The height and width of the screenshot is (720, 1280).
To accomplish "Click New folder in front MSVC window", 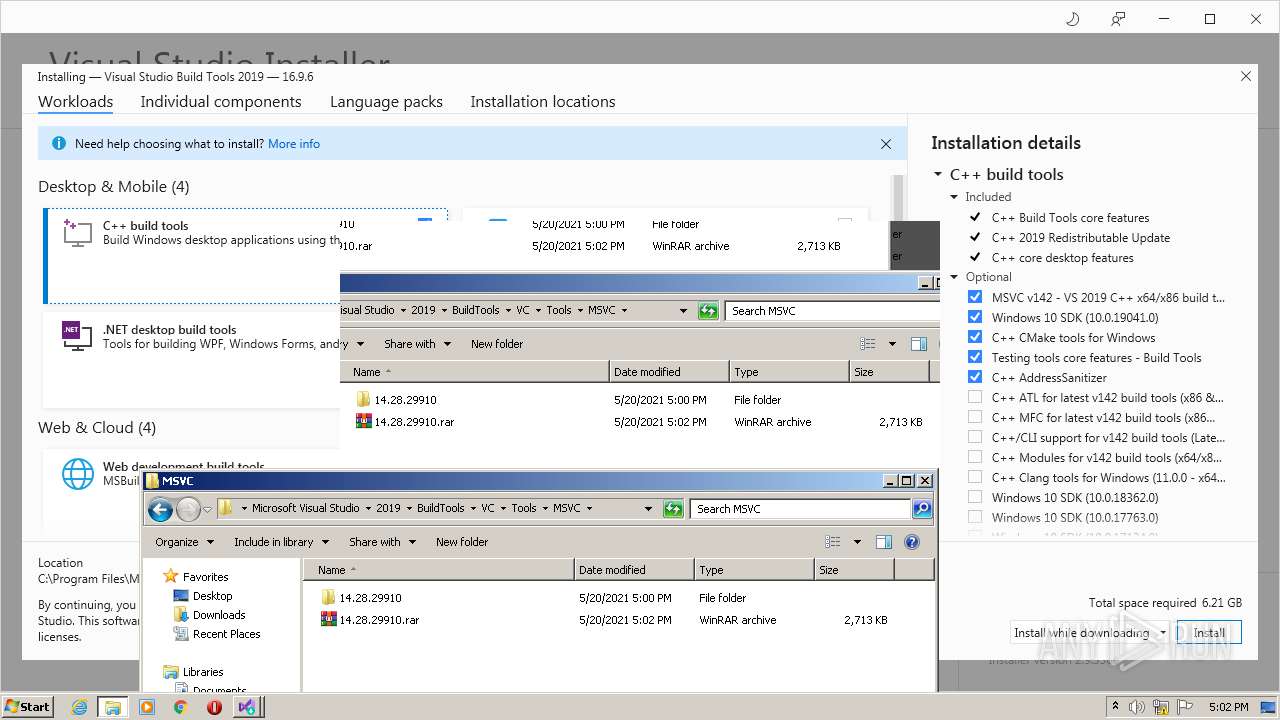I will point(462,542).
